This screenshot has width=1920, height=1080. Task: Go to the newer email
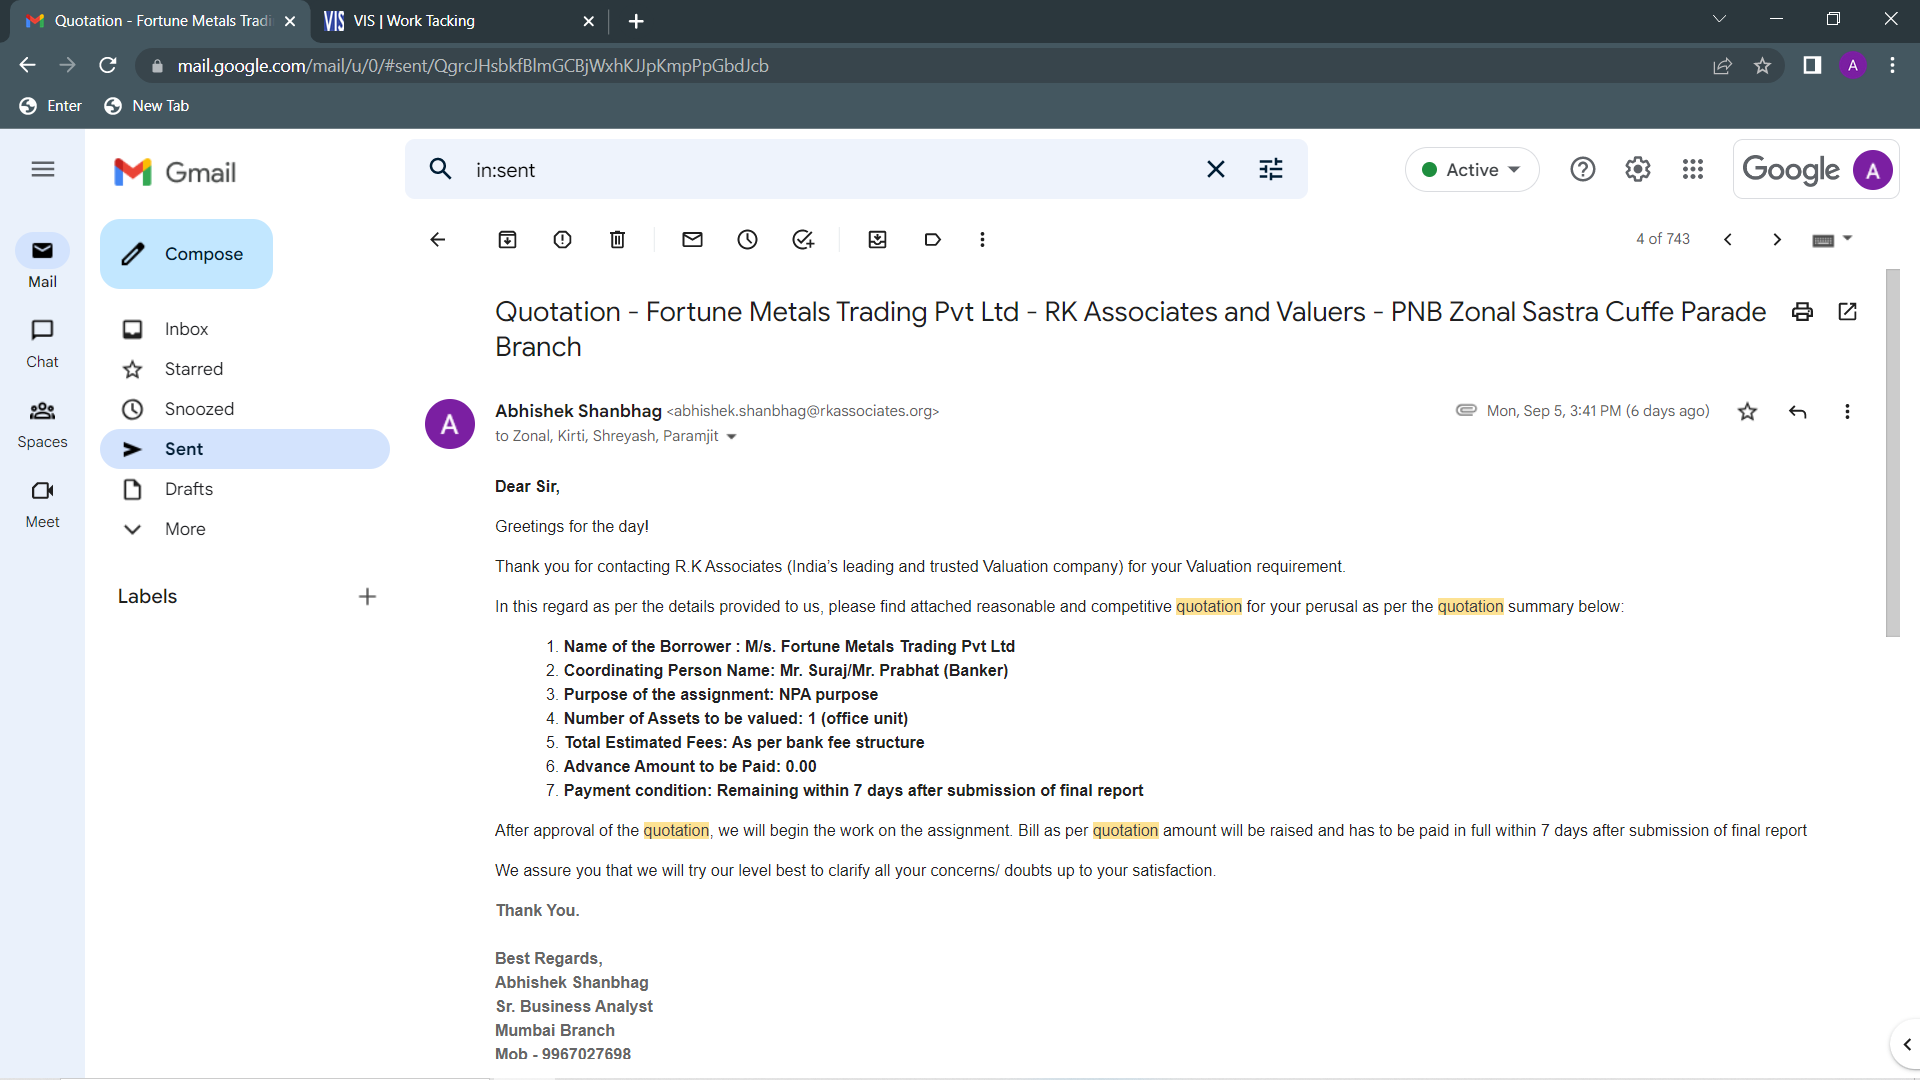(1728, 239)
